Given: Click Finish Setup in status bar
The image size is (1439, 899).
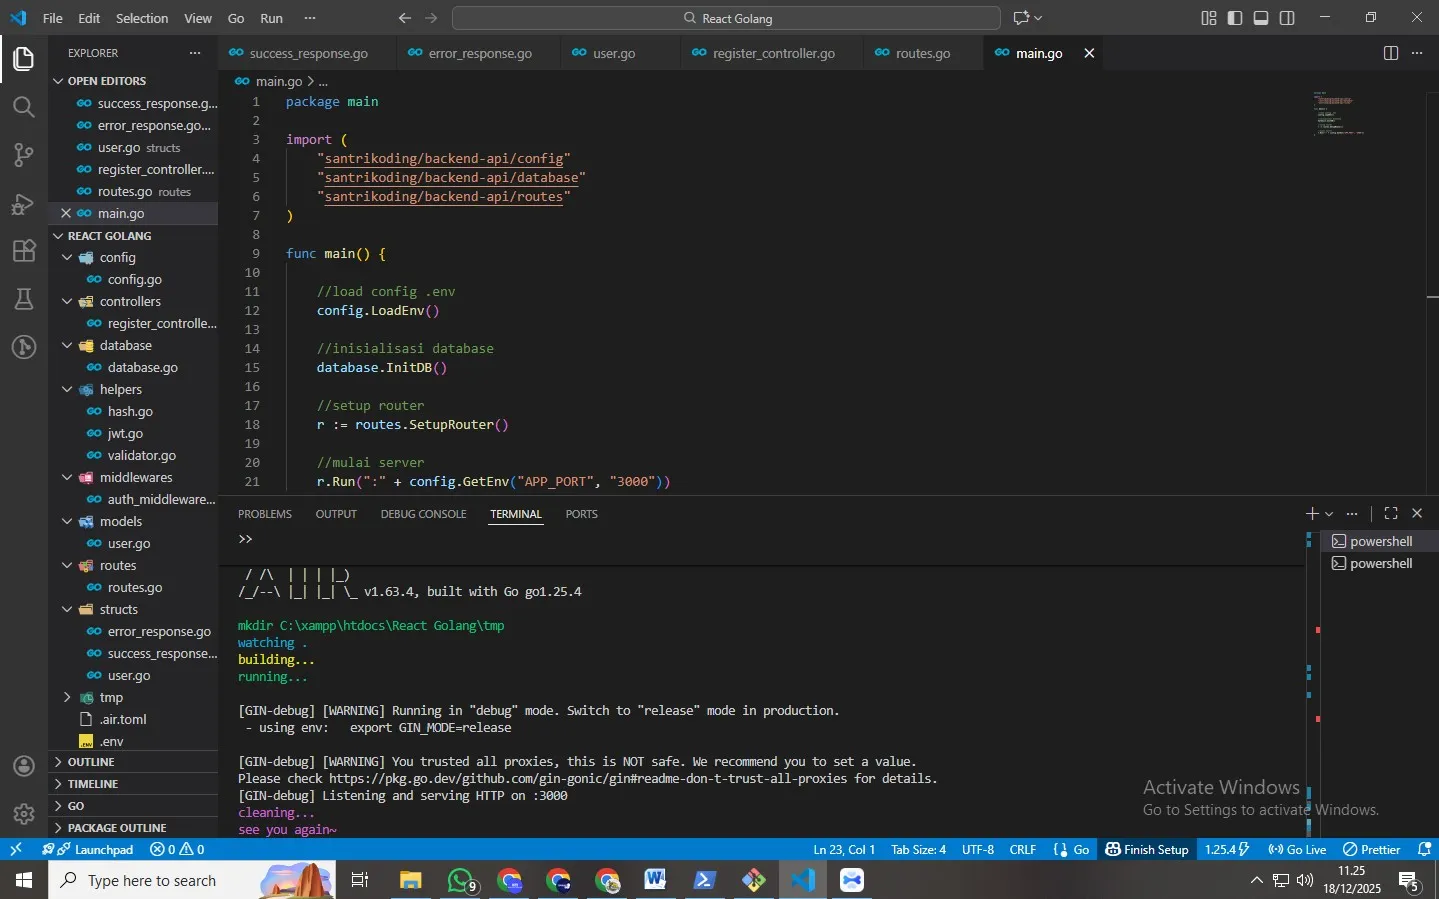Looking at the screenshot, I should (x=1147, y=849).
